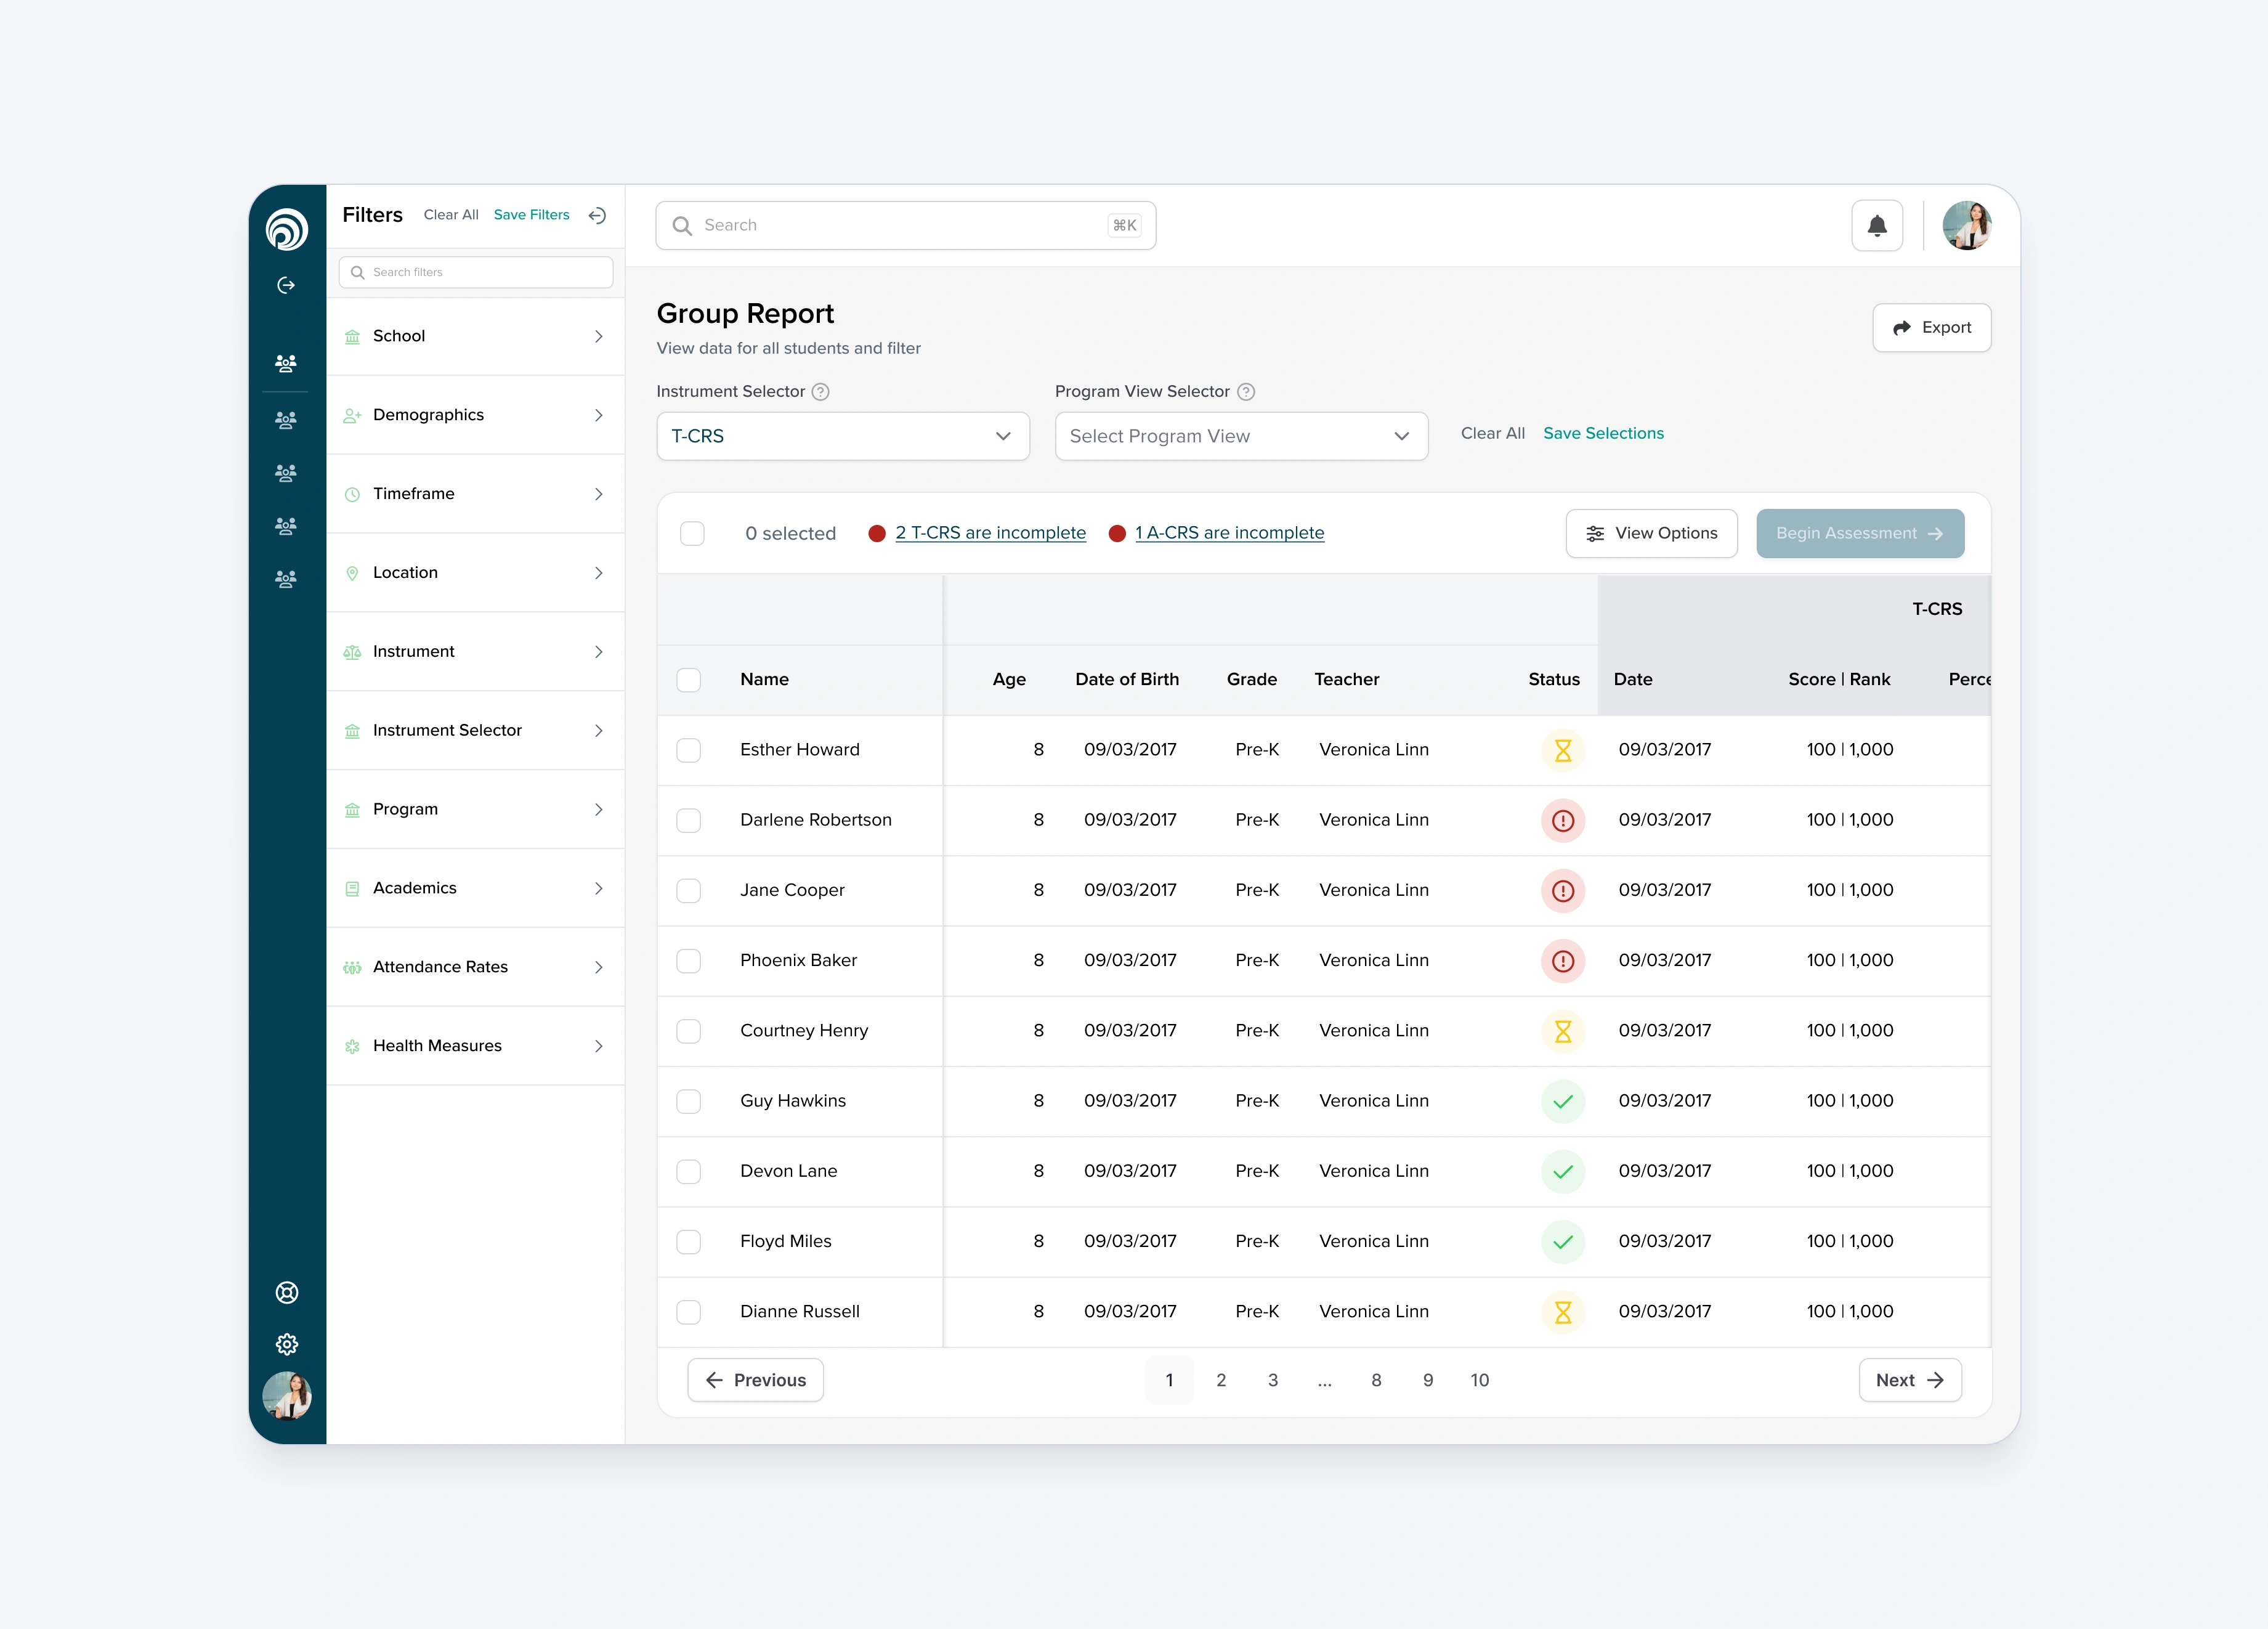This screenshot has width=2268, height=1629.
Task: Open the T-CRS instrument dropdown
Action: pyautogui.click(x=842, y=436)
